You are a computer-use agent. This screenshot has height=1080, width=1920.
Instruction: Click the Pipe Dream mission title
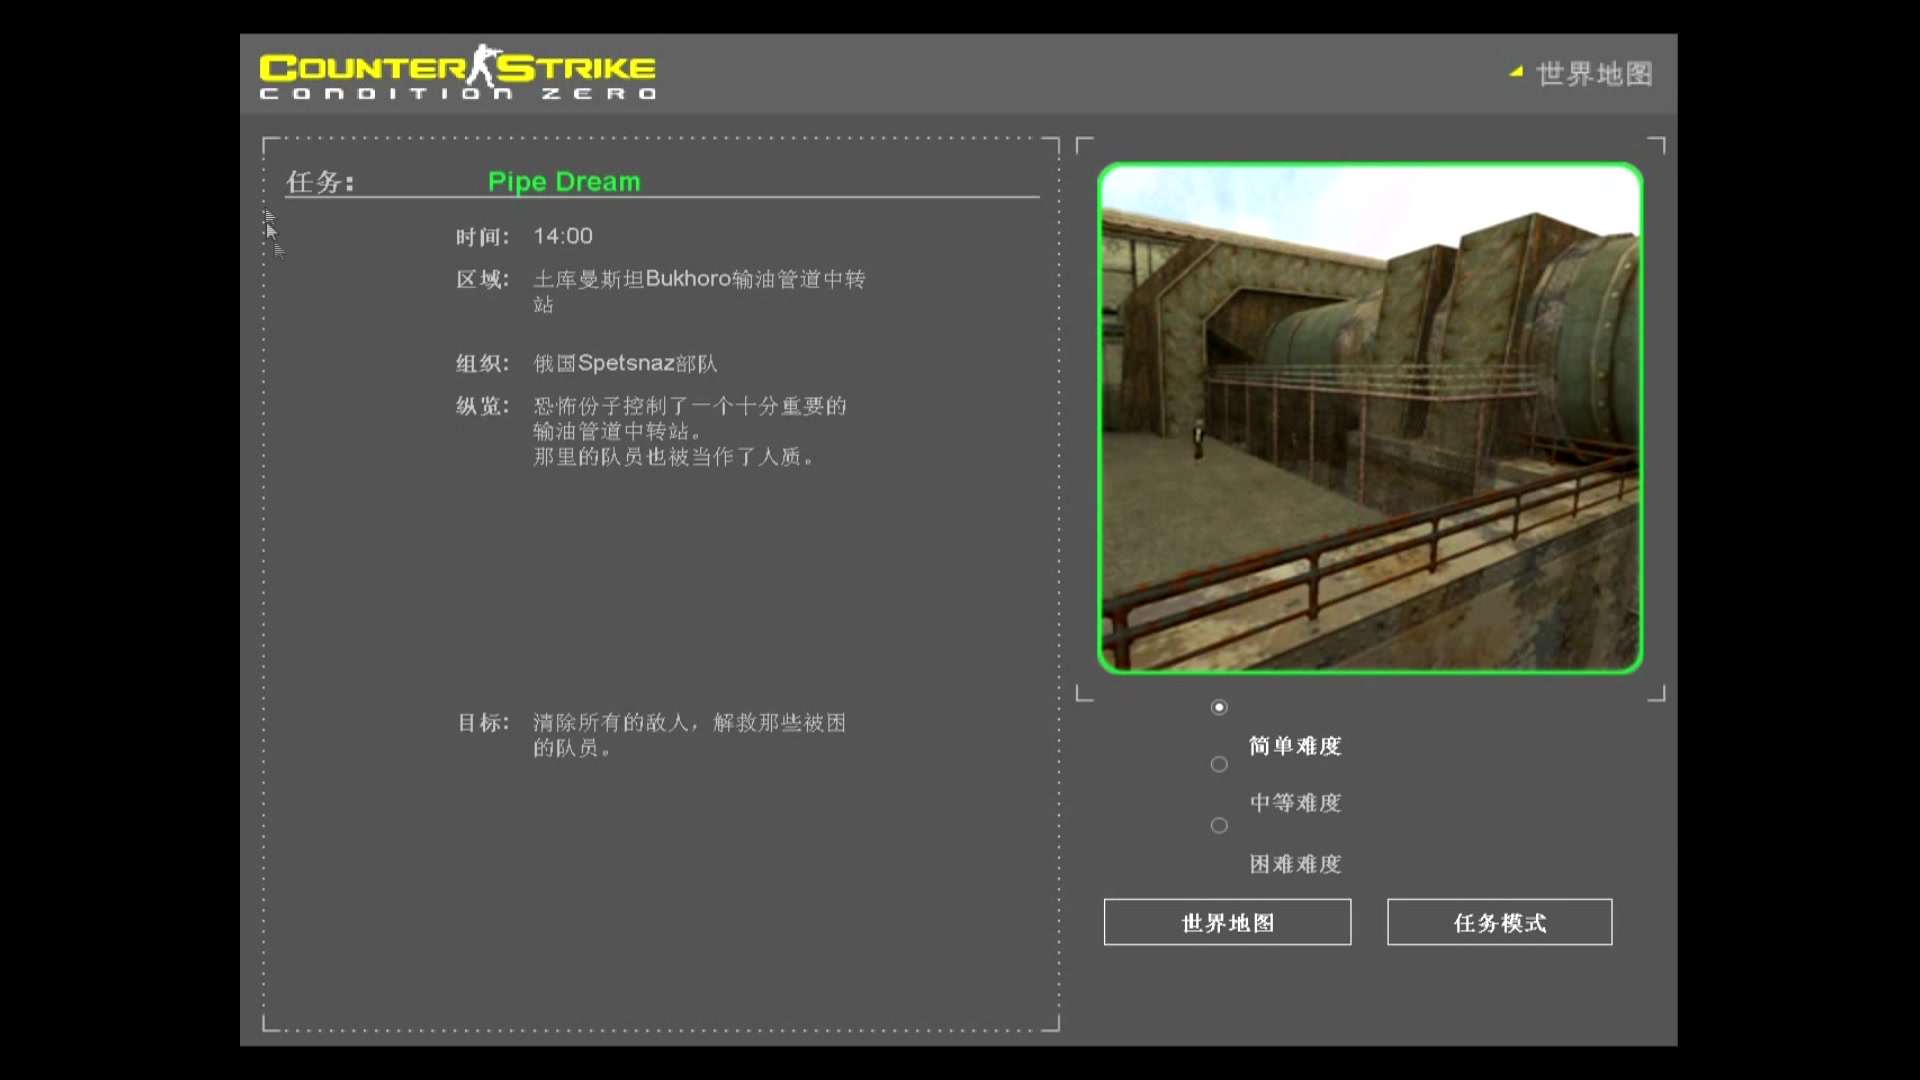coord(563,182)
